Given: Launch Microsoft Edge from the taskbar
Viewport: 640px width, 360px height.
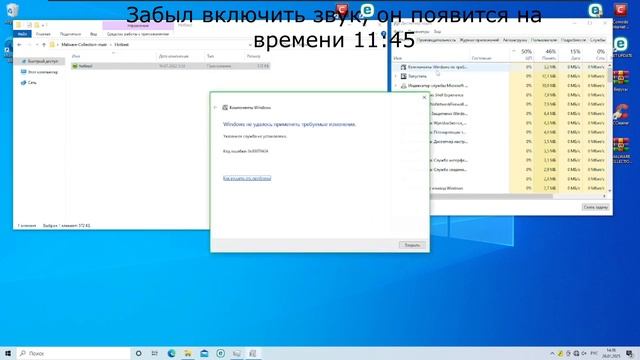Looking at the screenshot, I should tap(171, 353).
